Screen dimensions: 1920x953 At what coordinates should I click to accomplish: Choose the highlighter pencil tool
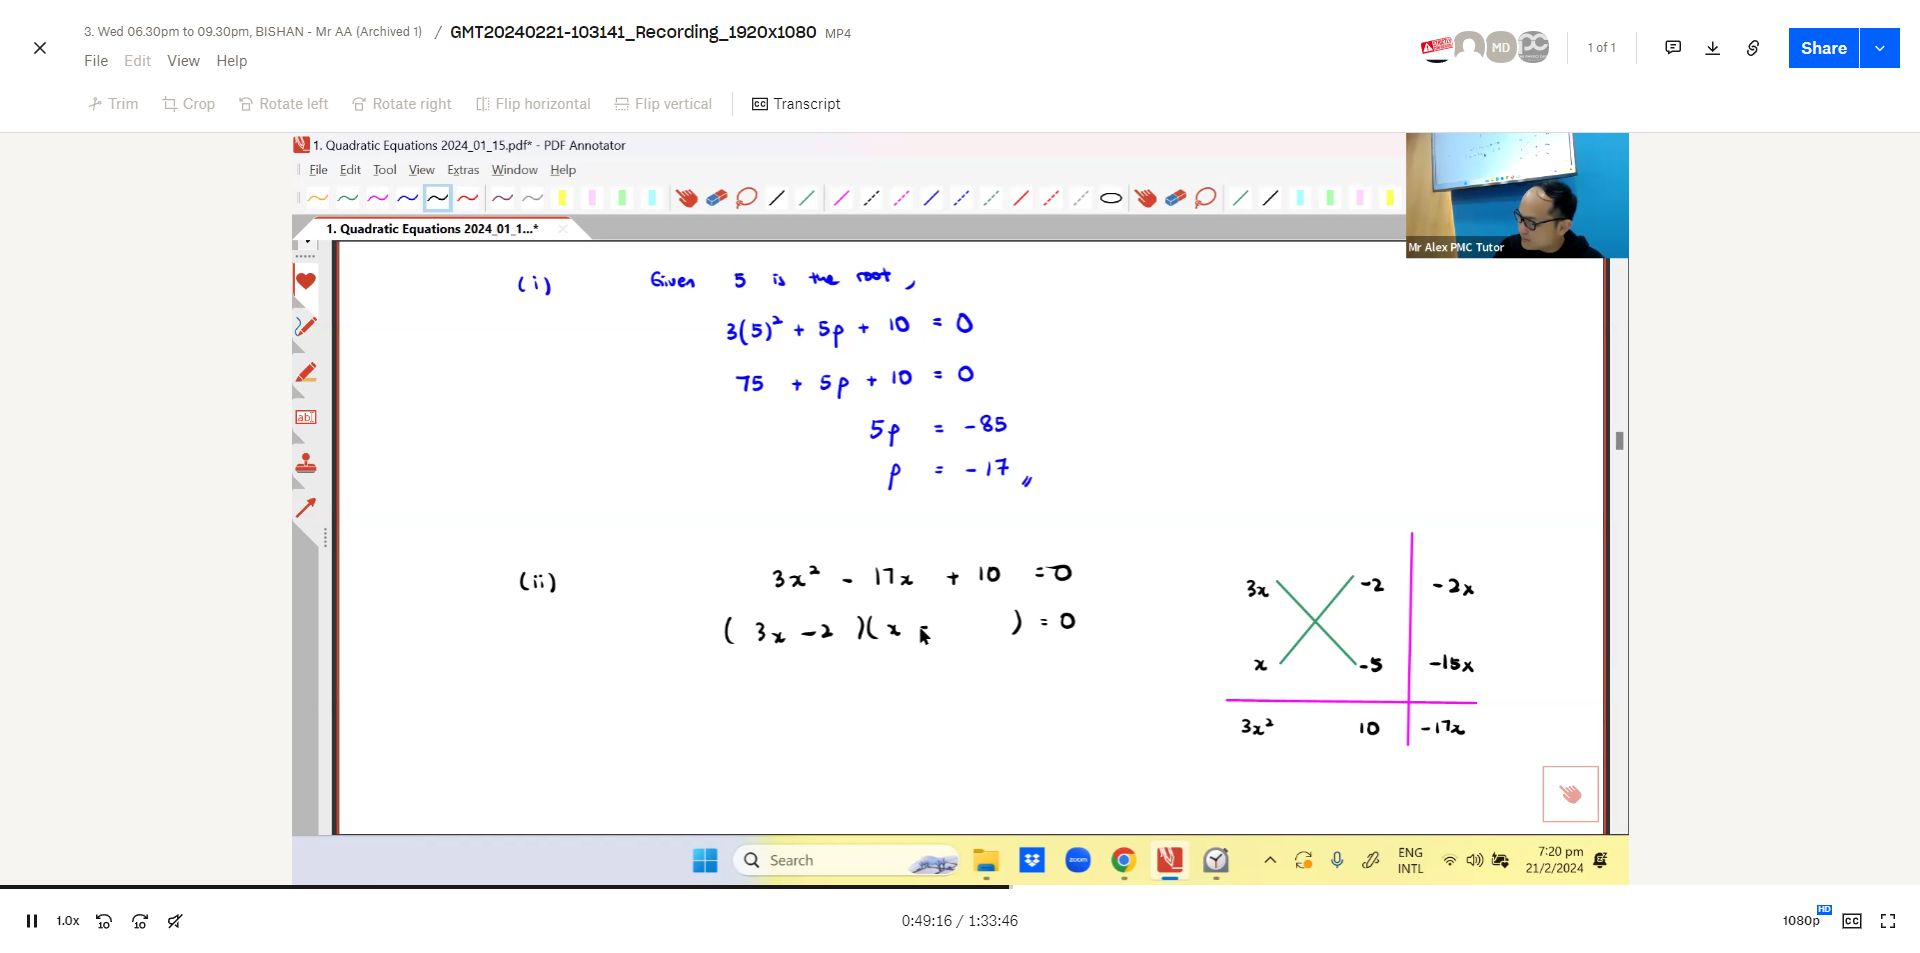click(x=305, y=372)
